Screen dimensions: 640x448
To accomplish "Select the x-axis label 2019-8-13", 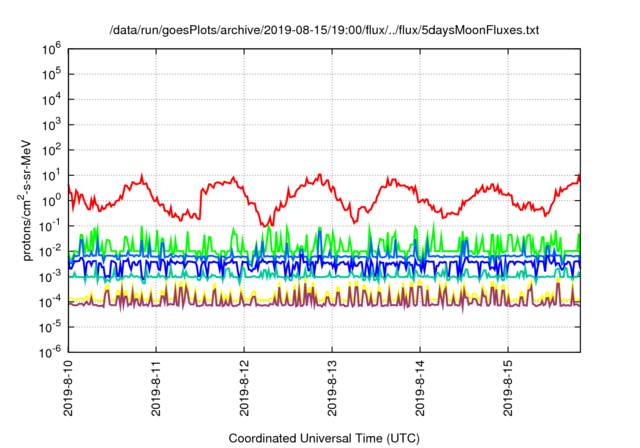I will 332,388.
